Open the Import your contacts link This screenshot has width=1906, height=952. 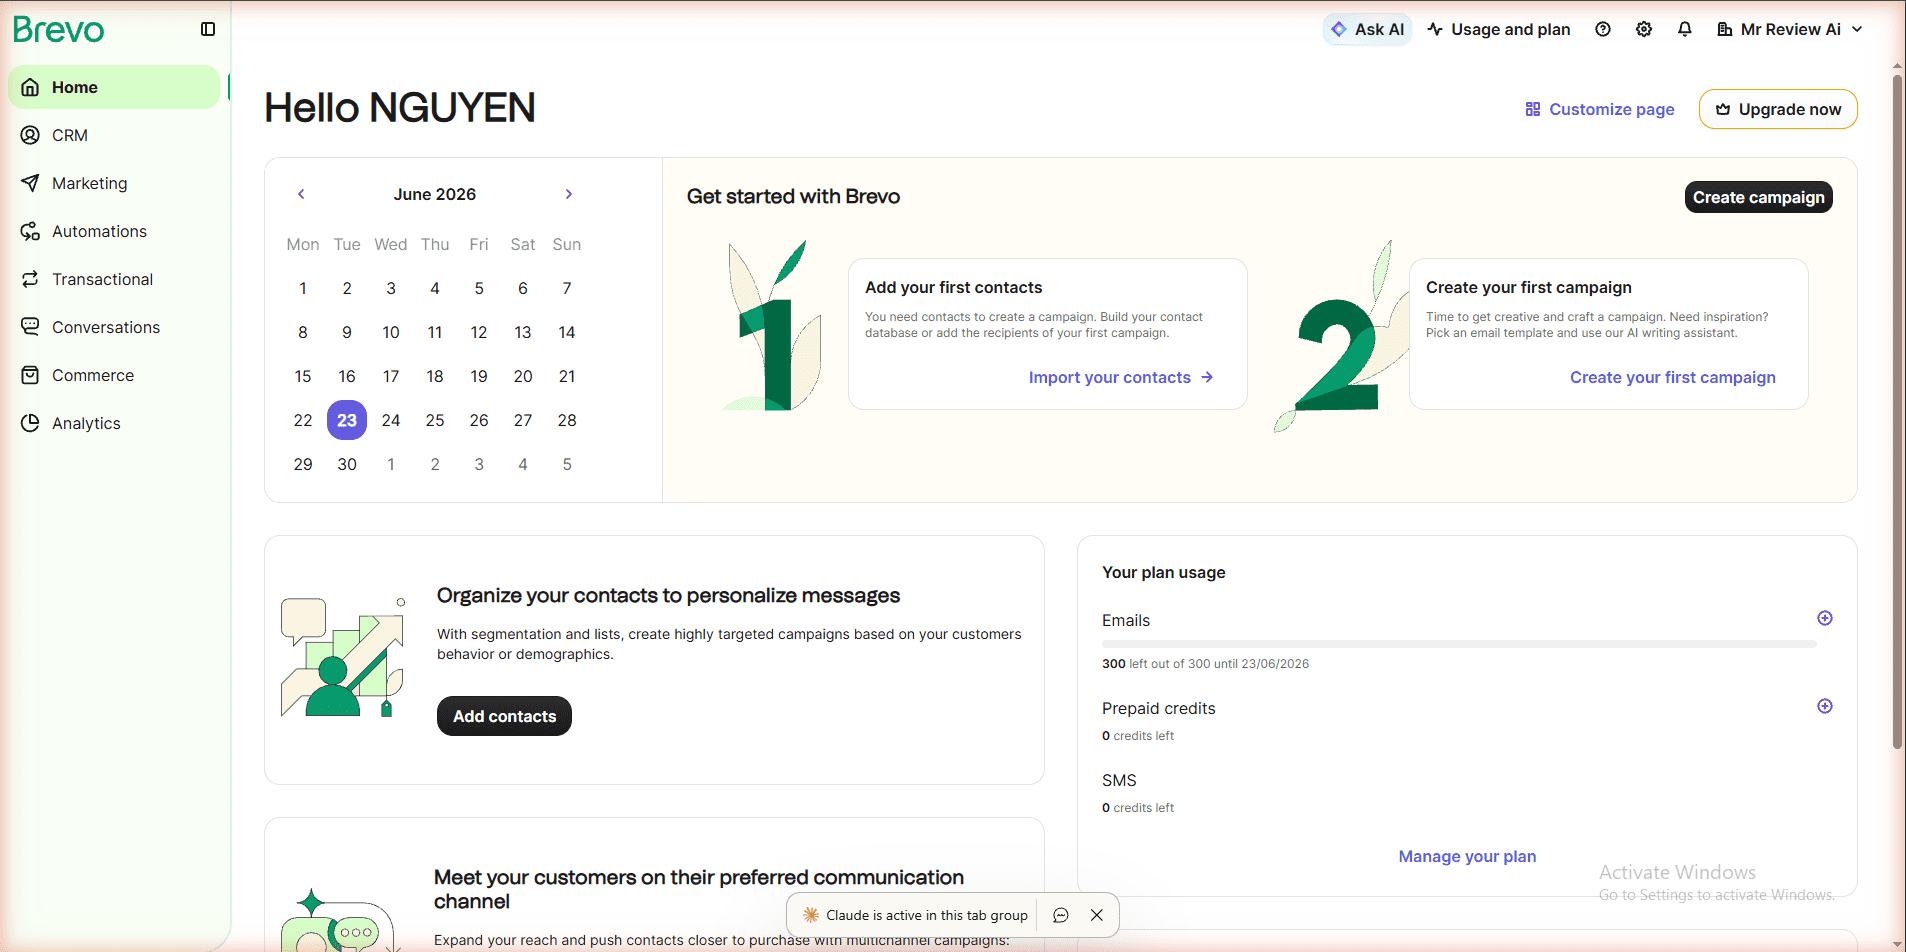point(1120,377)
